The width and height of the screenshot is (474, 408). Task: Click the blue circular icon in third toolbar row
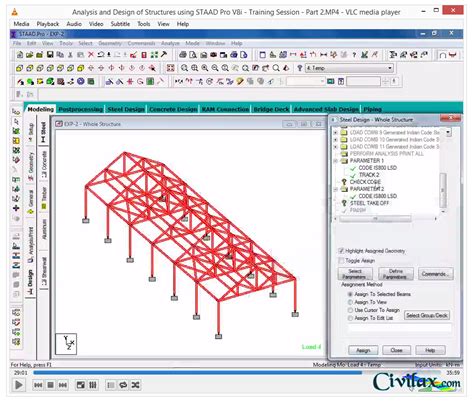click(x=81, y=81)
